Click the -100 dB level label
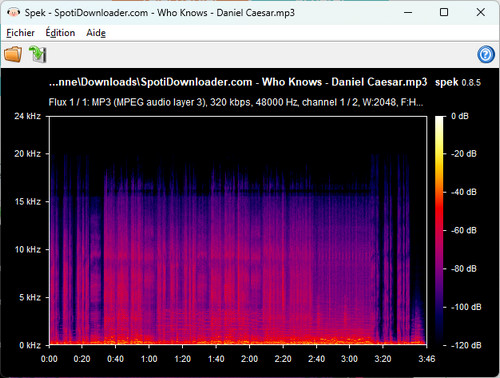This screenshot has width=500, height=378. click(x=466, y=307)
